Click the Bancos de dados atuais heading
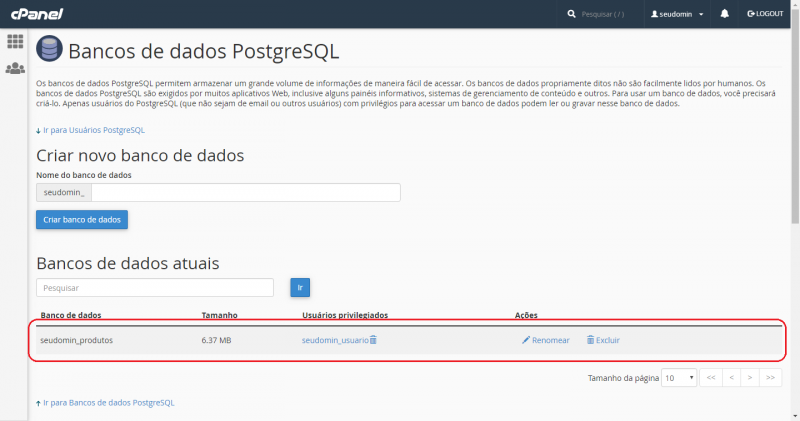 pyautogui.click(x=128, y=263)
